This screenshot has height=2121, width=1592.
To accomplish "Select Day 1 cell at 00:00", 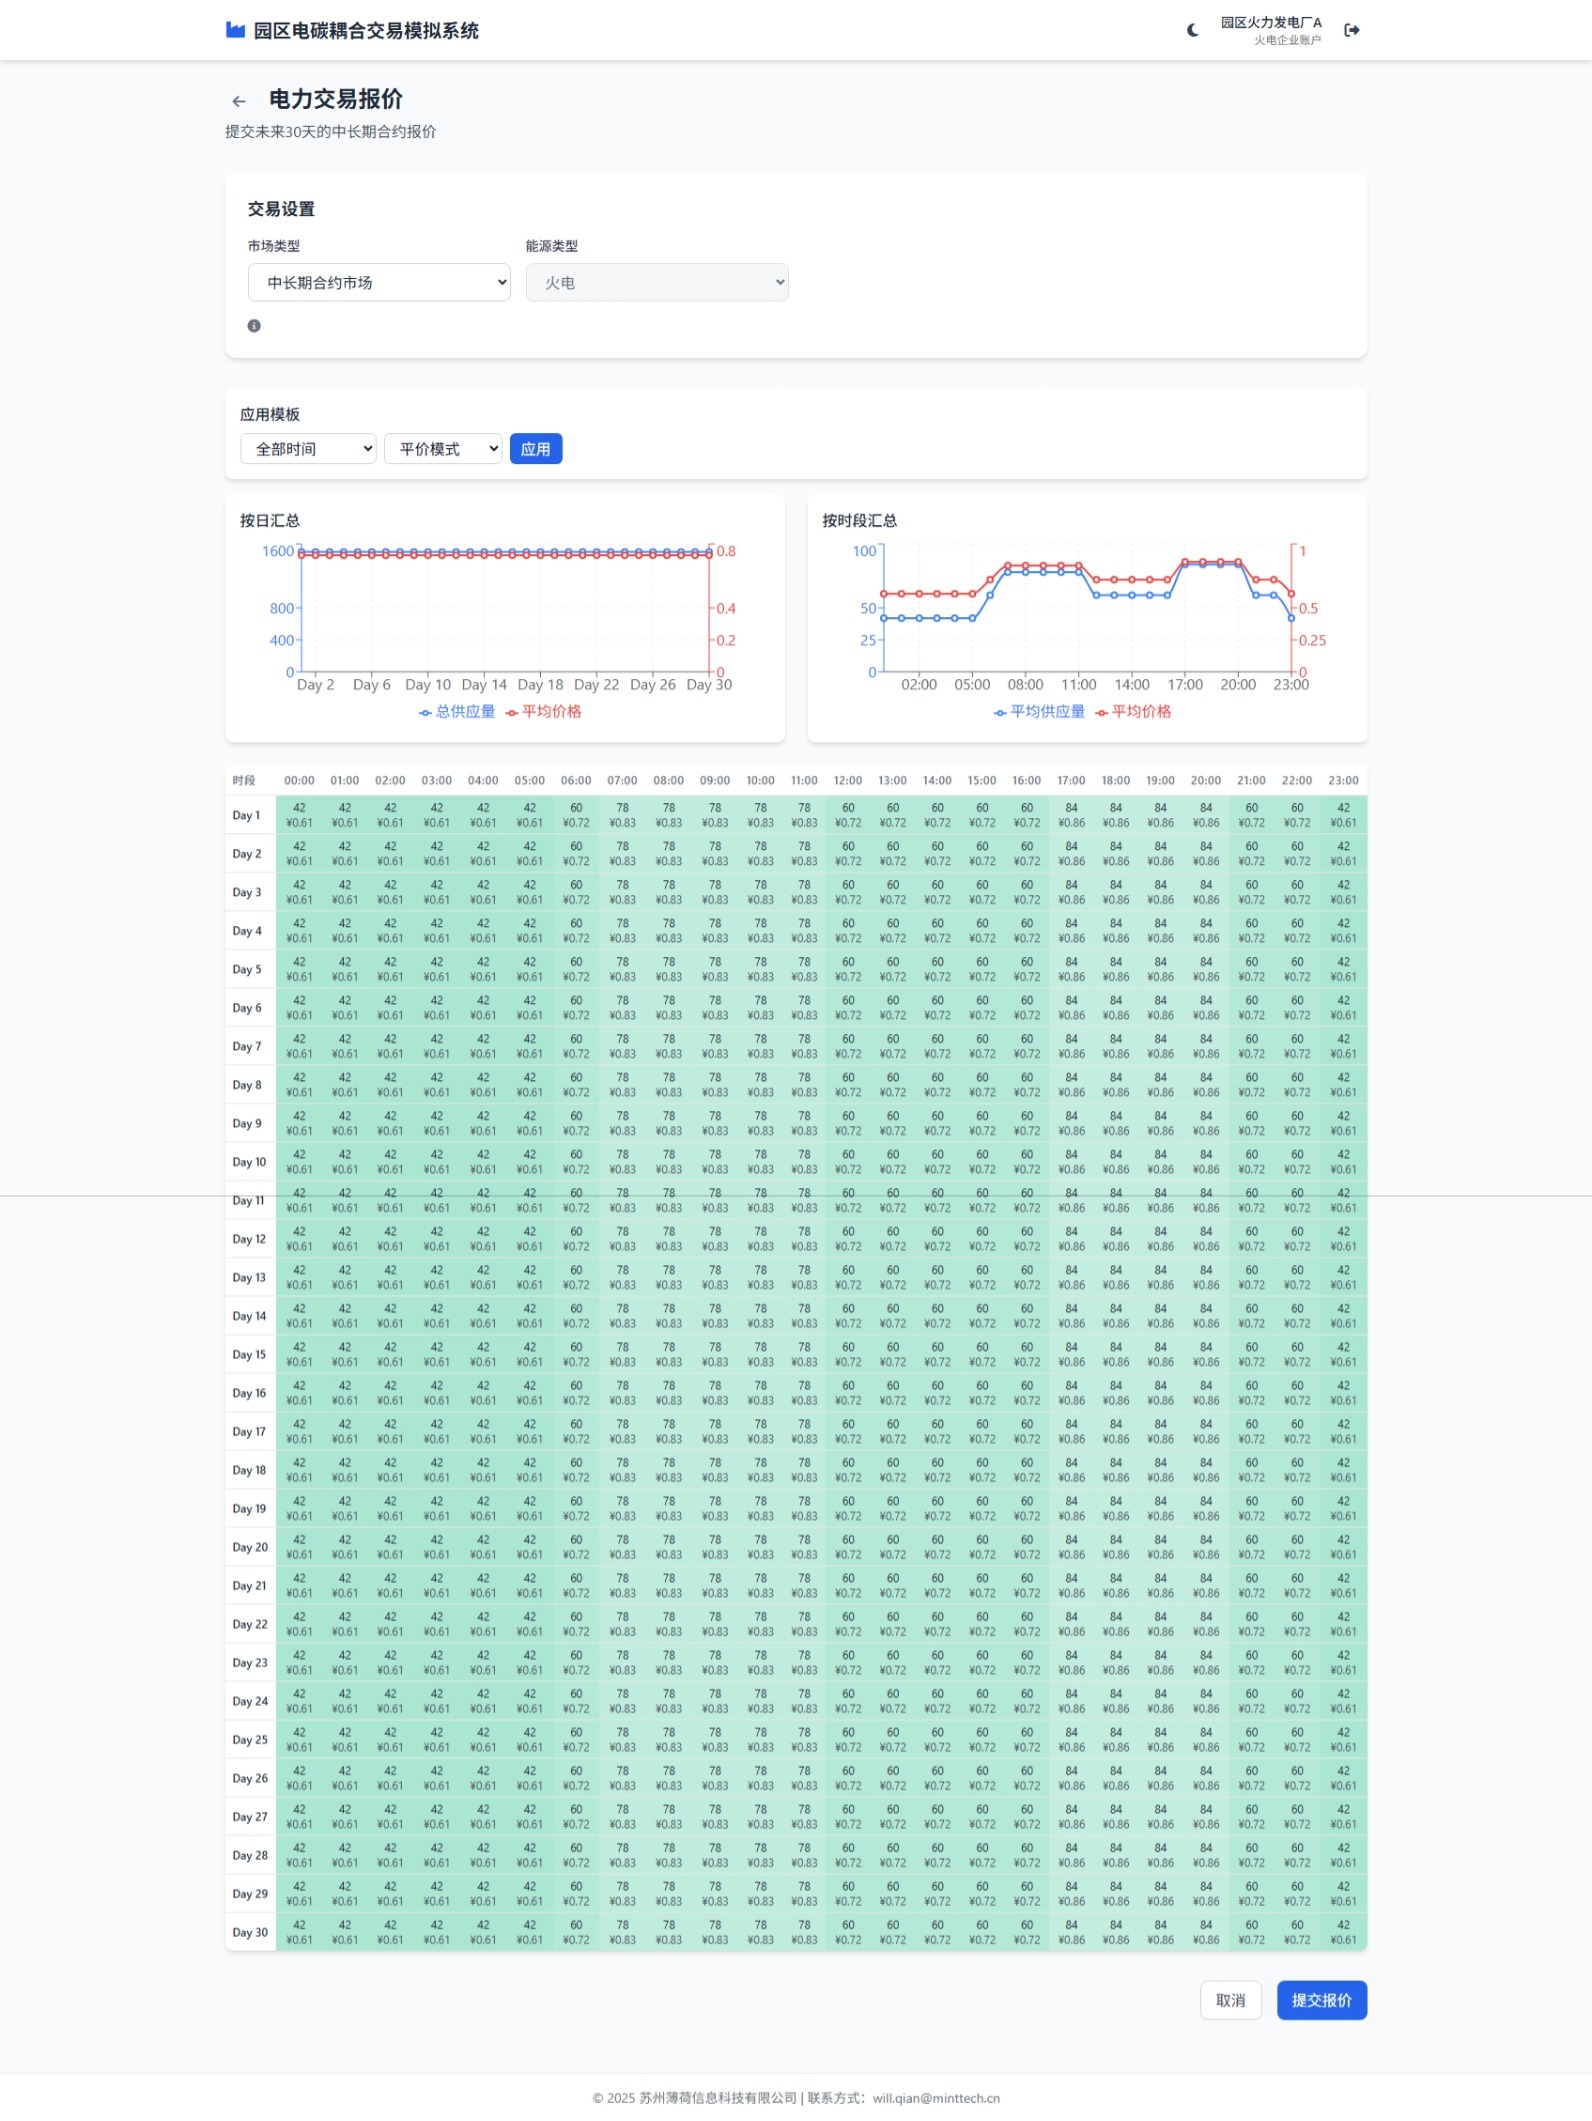I will (x=299, y=815).
